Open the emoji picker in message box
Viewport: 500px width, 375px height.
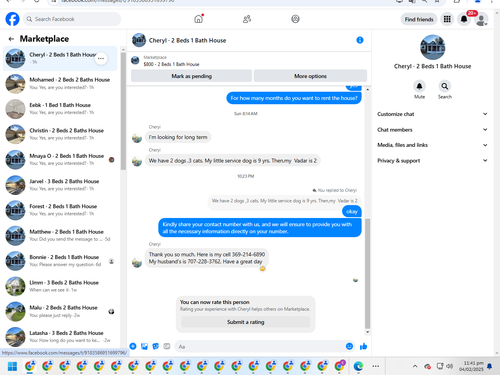click(x=349, y=346)
